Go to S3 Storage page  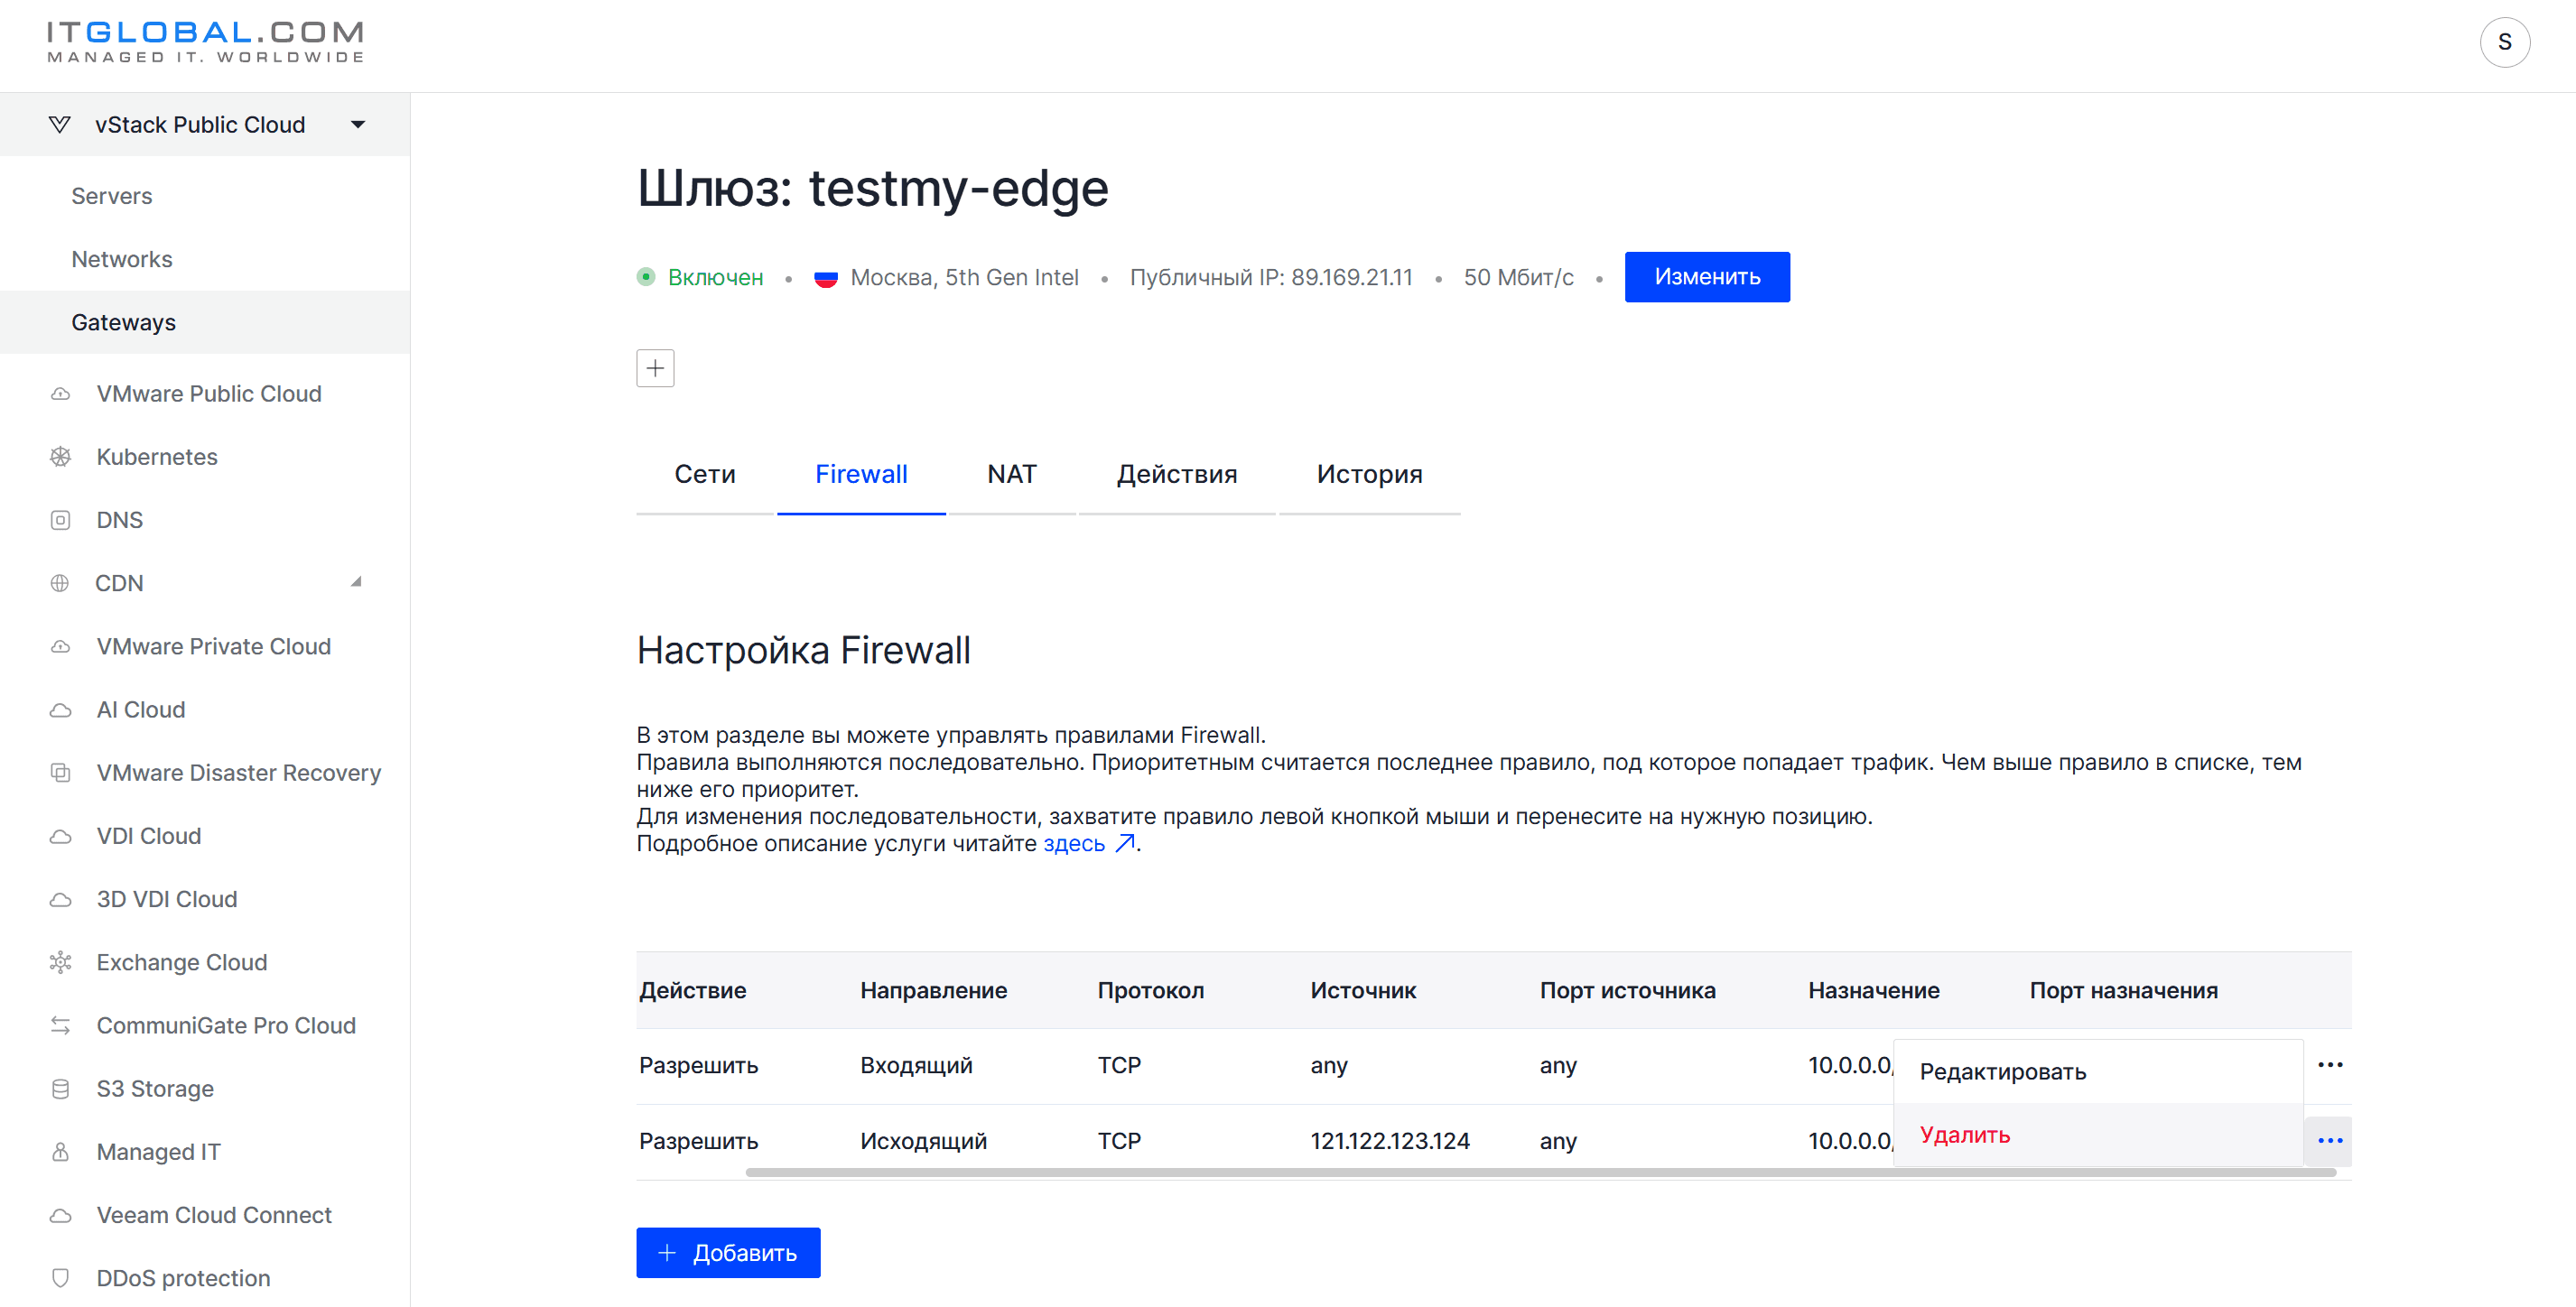(x=155, y=1089)
